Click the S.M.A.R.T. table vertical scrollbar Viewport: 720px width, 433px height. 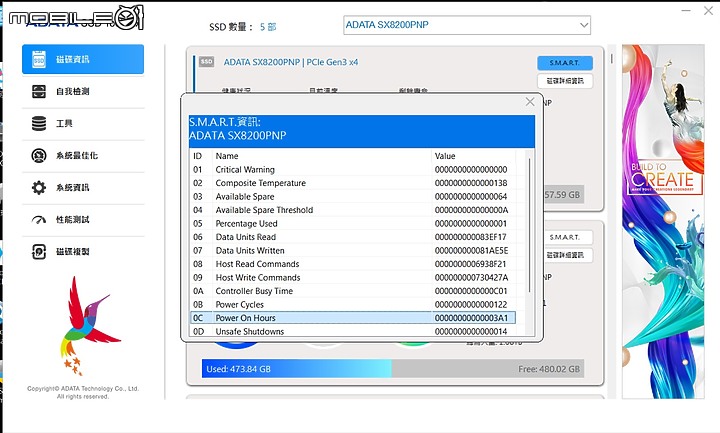coord(529,225)
